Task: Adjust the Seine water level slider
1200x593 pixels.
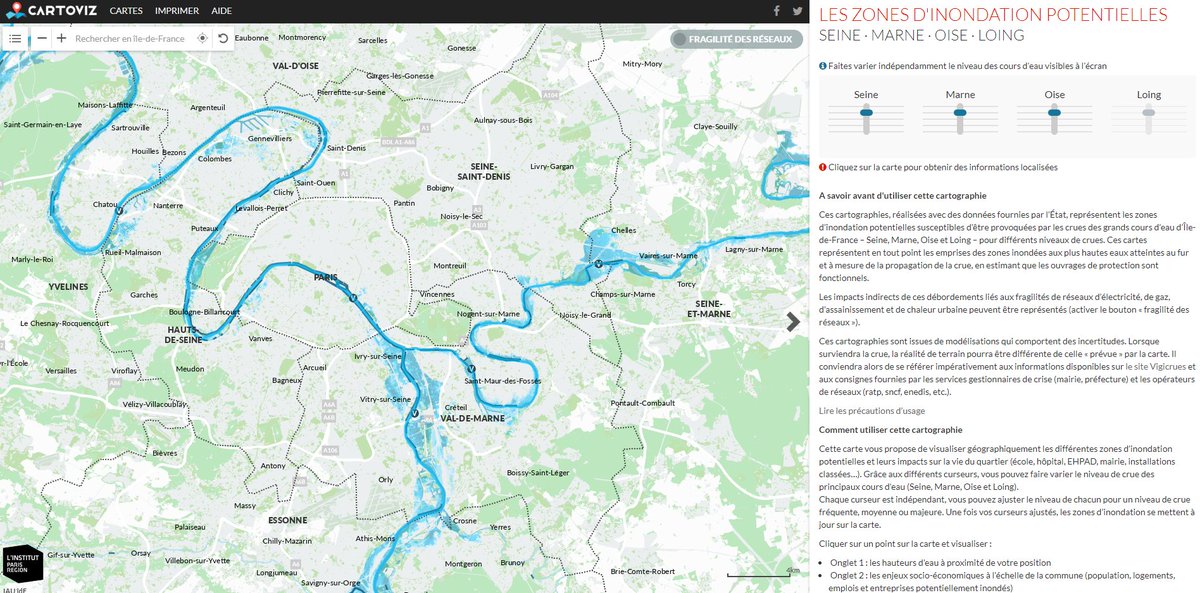Action: 864,113
